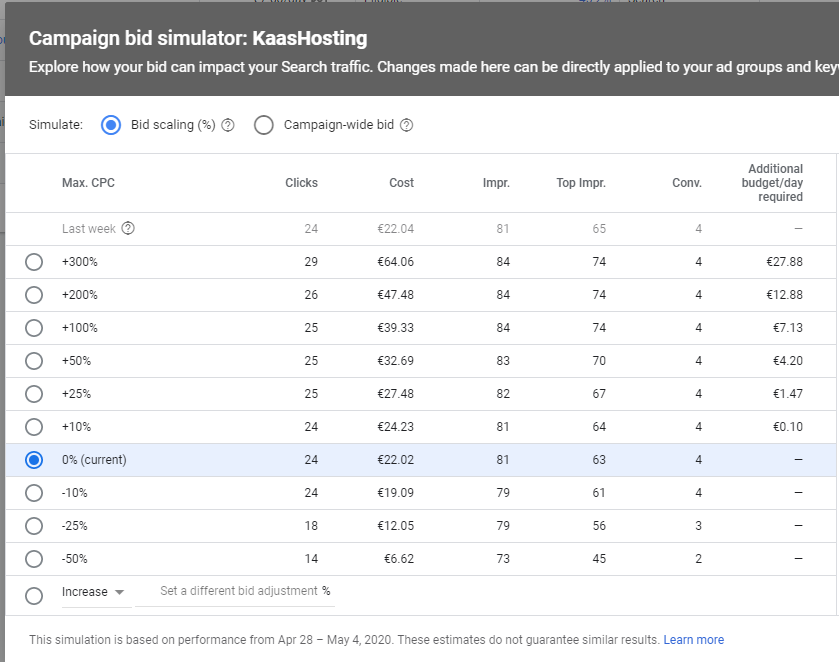
Task: Choose the -10% bid scaling radio
Action: coord(34,493)
